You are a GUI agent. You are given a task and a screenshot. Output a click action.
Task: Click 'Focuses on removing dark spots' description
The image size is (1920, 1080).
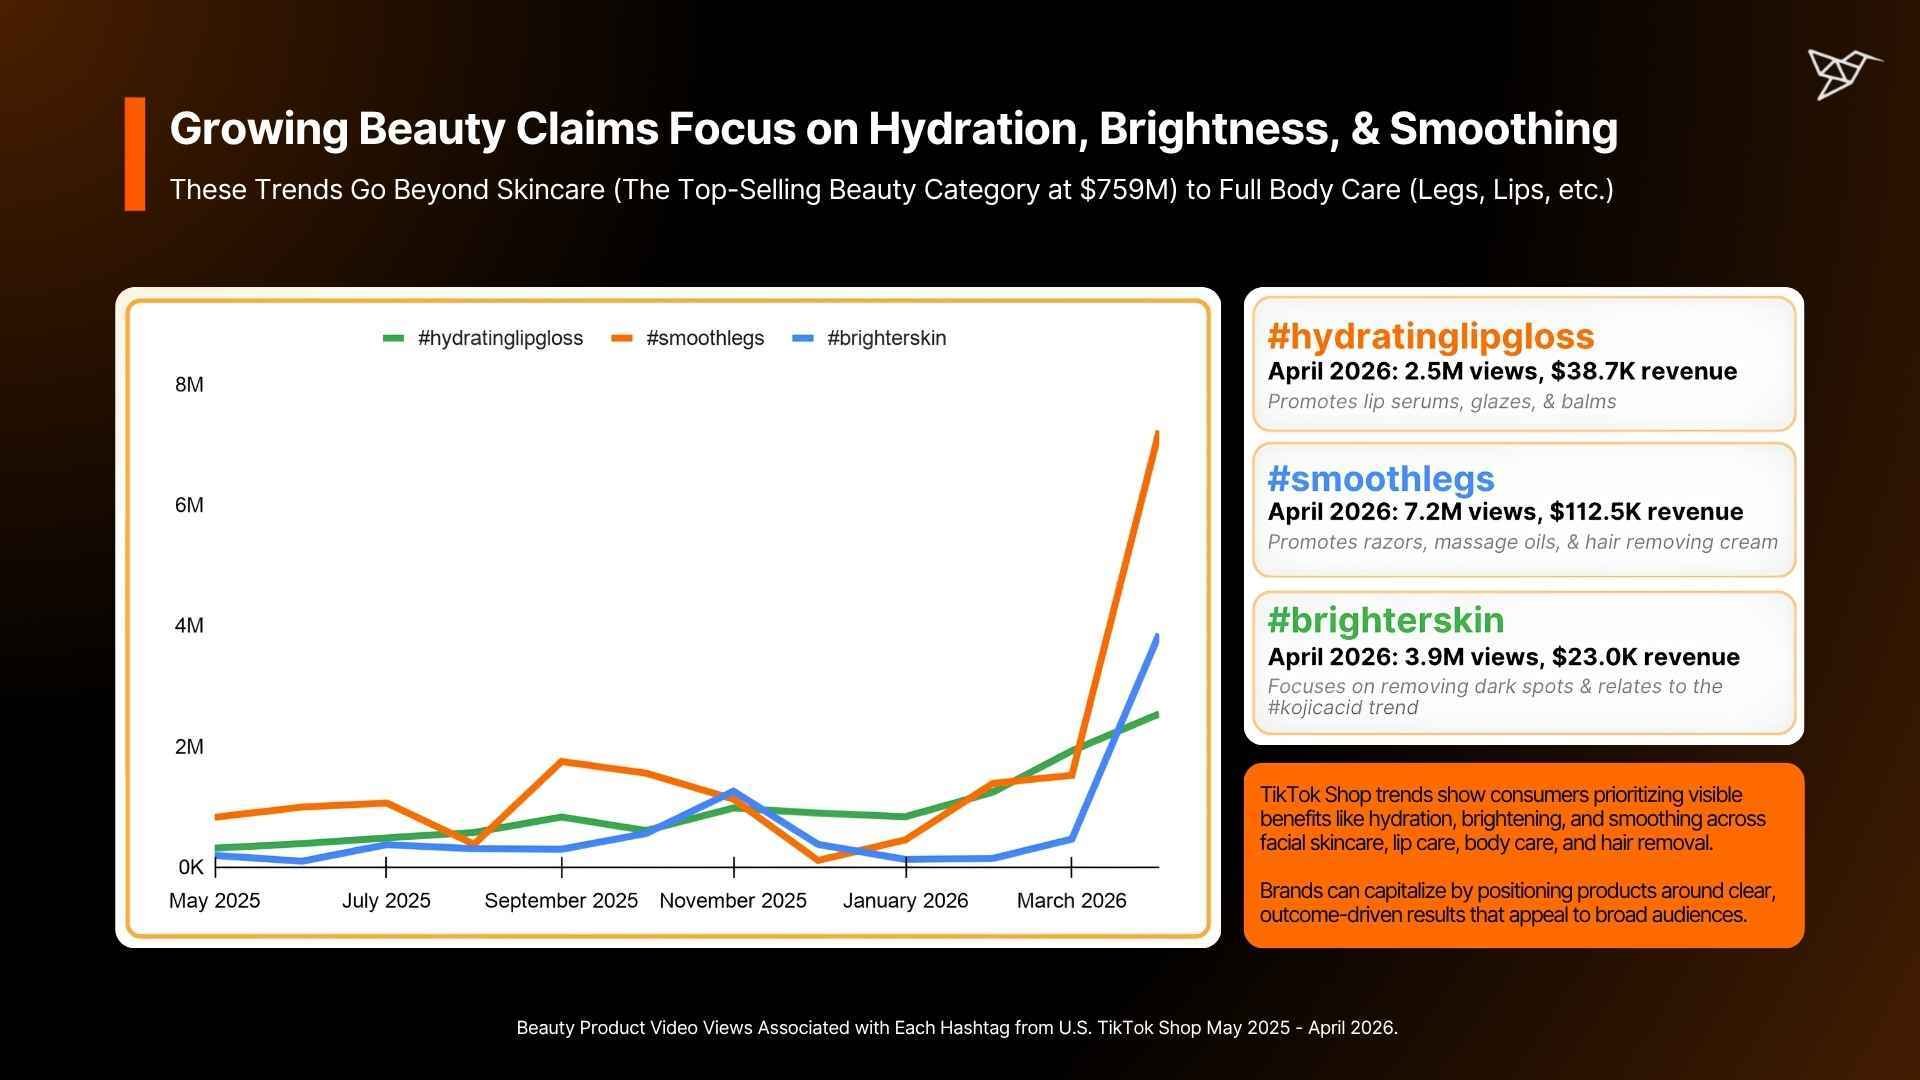click(1495, 697)
